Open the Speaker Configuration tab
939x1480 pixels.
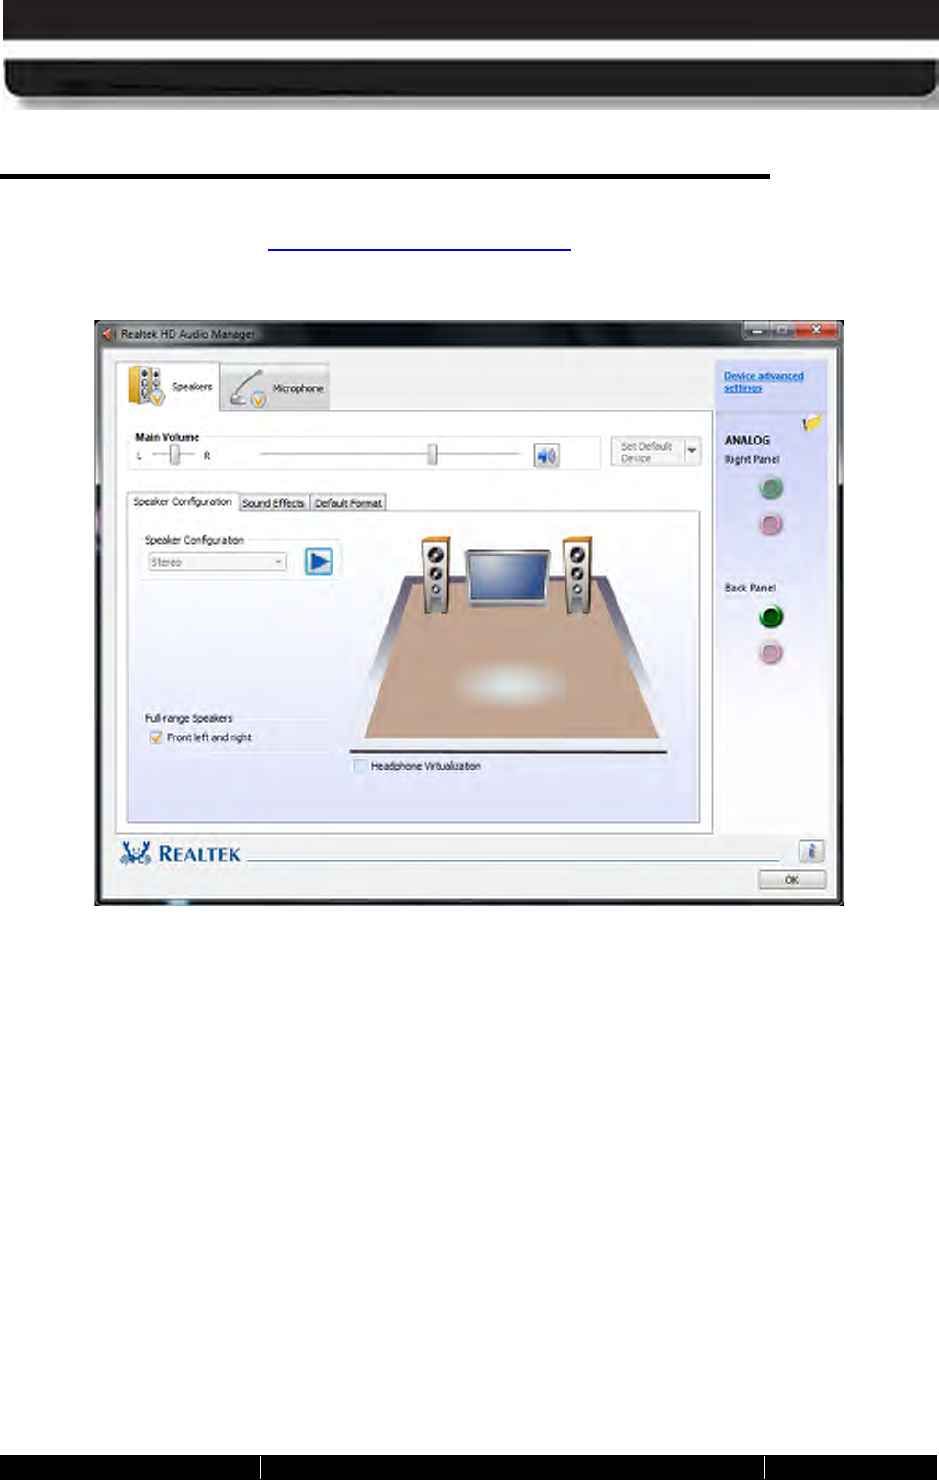pos(182,502)
